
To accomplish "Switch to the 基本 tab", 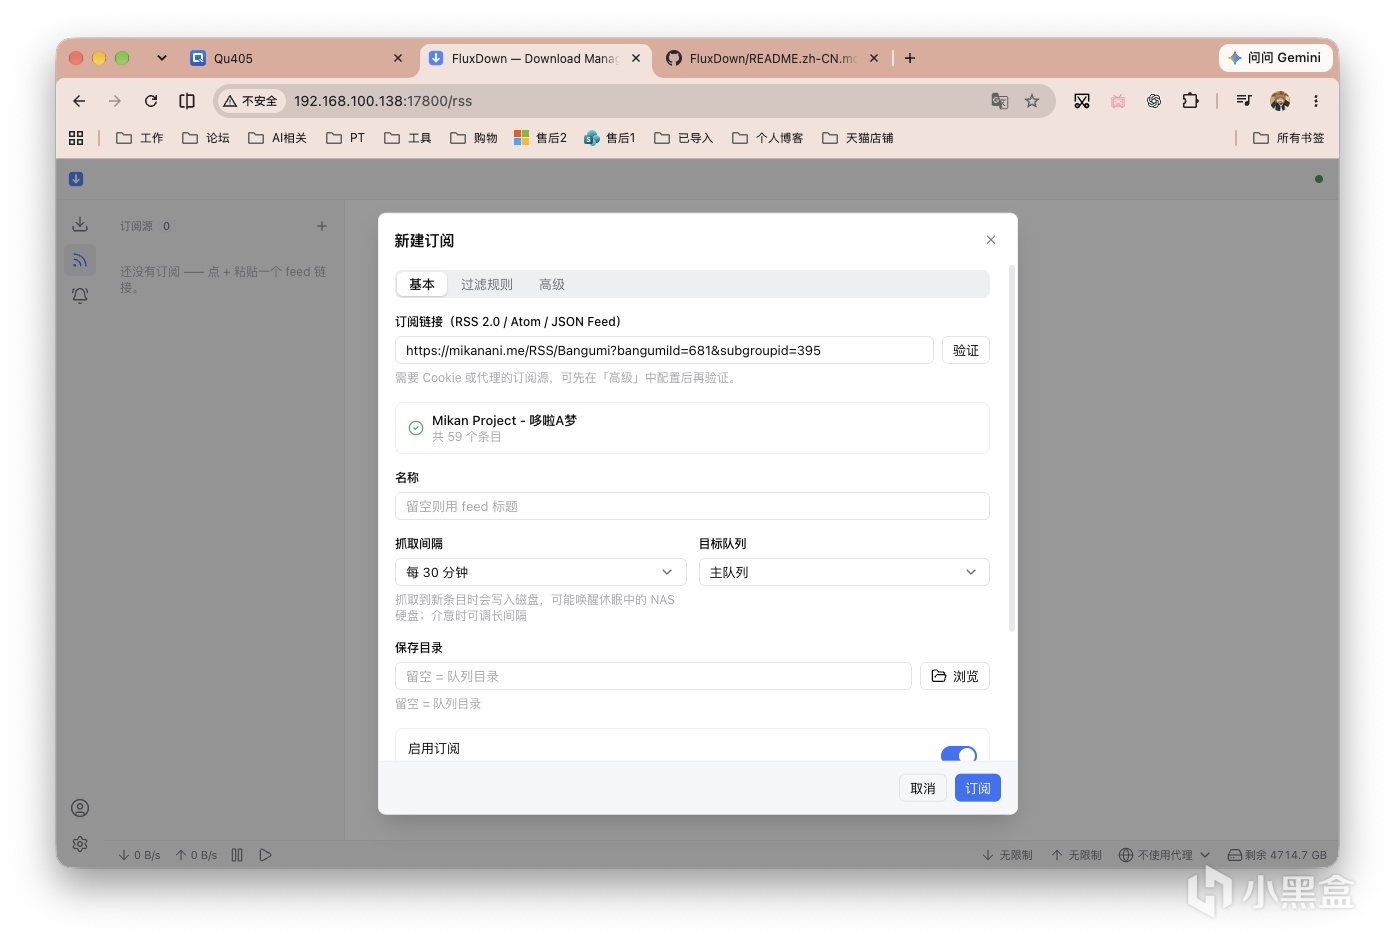I will pyautogui.click(x=422, y=285).
